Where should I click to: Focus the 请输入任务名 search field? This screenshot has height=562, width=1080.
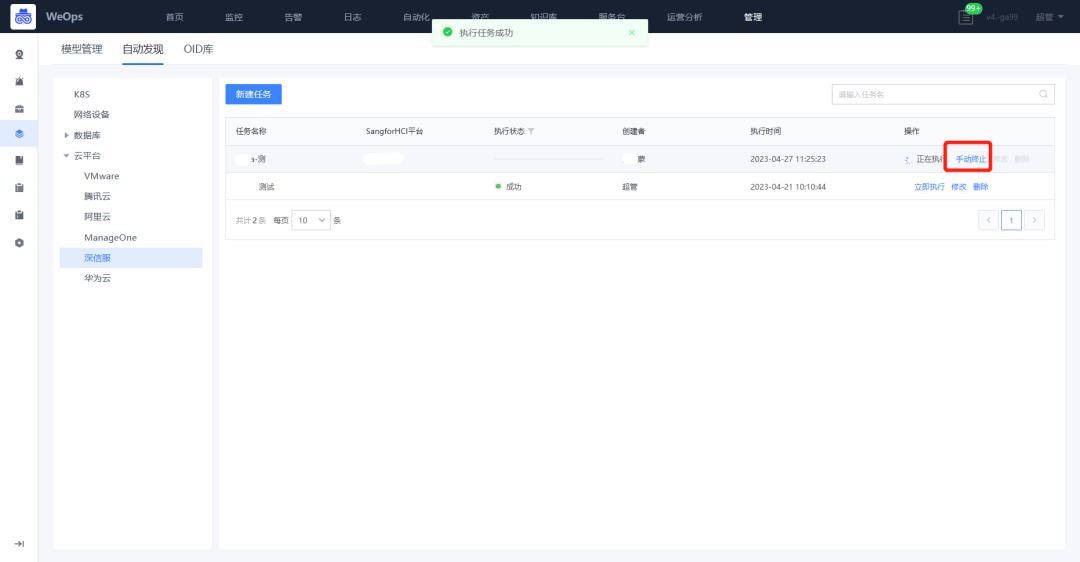[x=943, y=94]
